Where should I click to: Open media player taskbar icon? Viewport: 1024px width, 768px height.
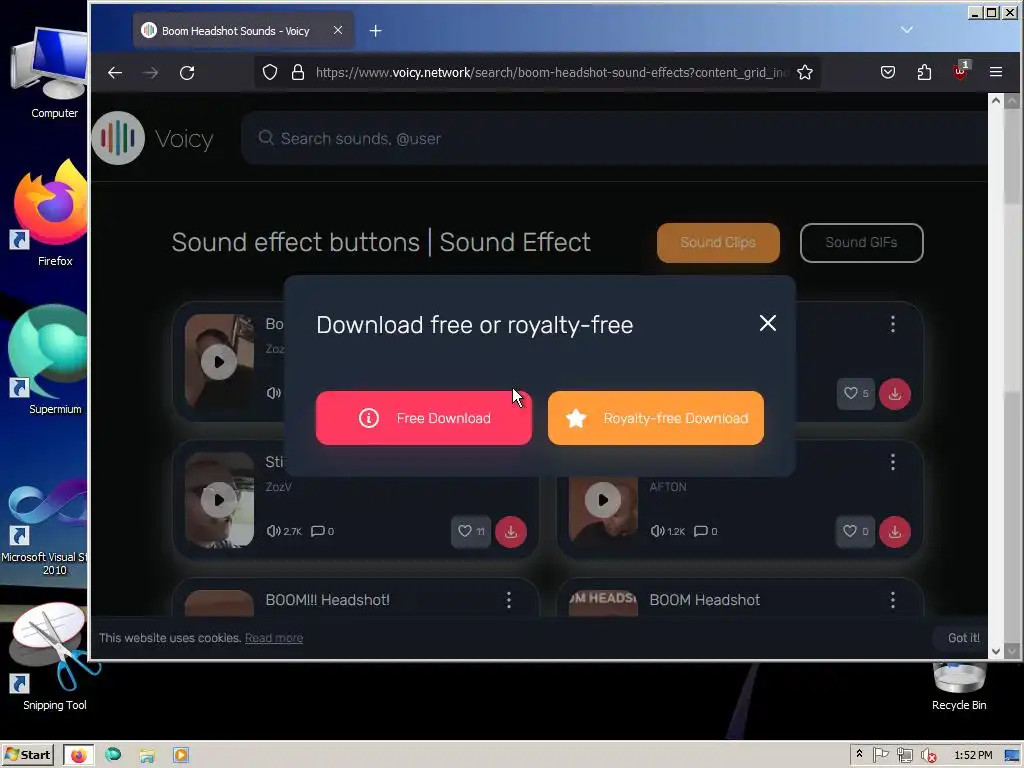click(x=181, y=755)
